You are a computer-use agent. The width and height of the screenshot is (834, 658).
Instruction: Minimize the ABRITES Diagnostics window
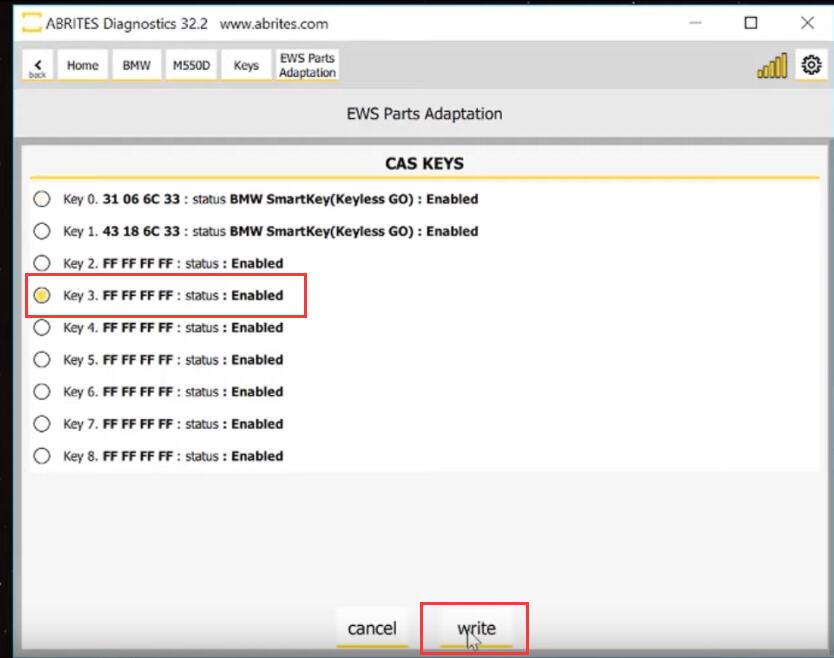click(695, 23)
